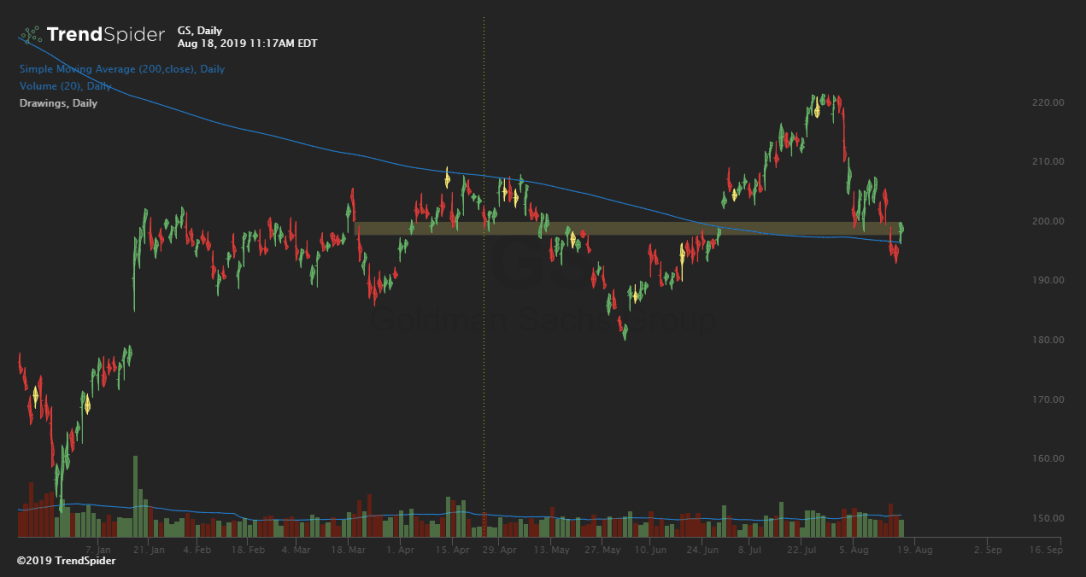This screenshot has height=577, width=1086.
Task: Click the TrendSpider spider logo icon
Action: tap(31, 34)
